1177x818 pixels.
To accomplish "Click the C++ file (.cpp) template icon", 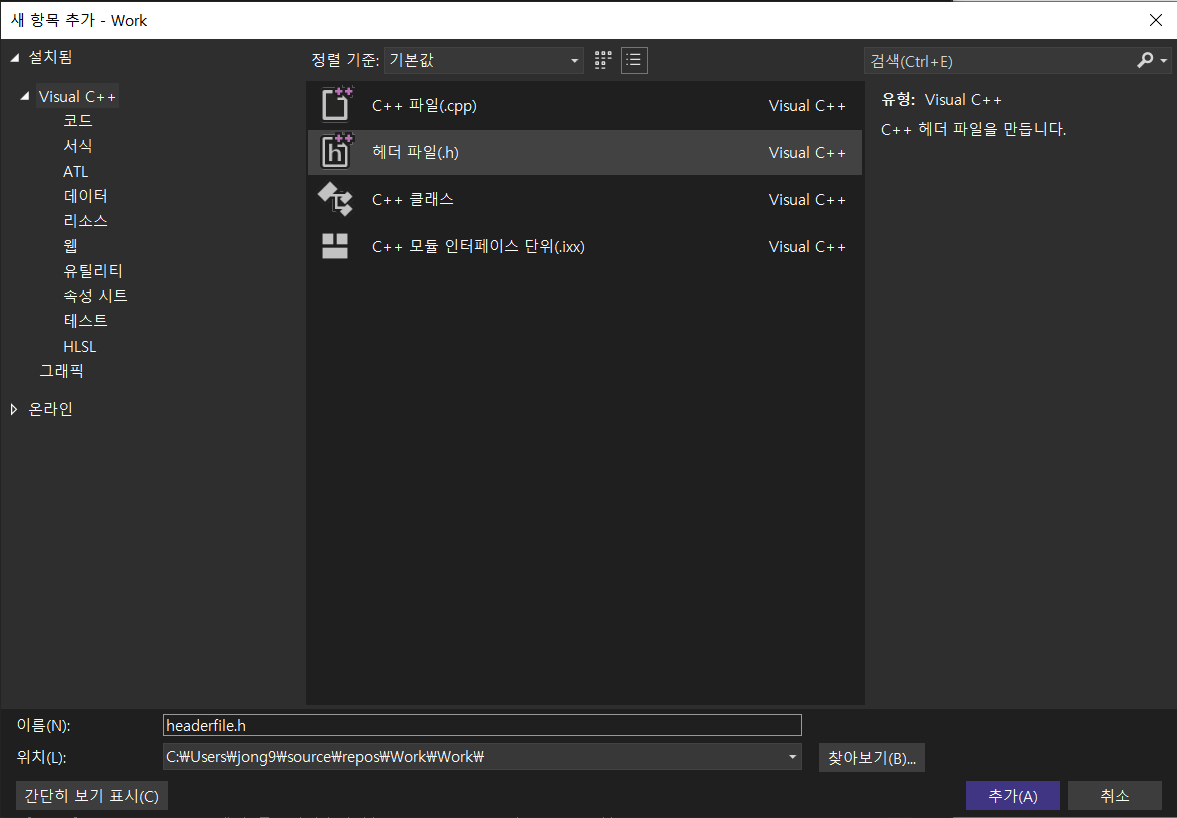I will (336, 104).
